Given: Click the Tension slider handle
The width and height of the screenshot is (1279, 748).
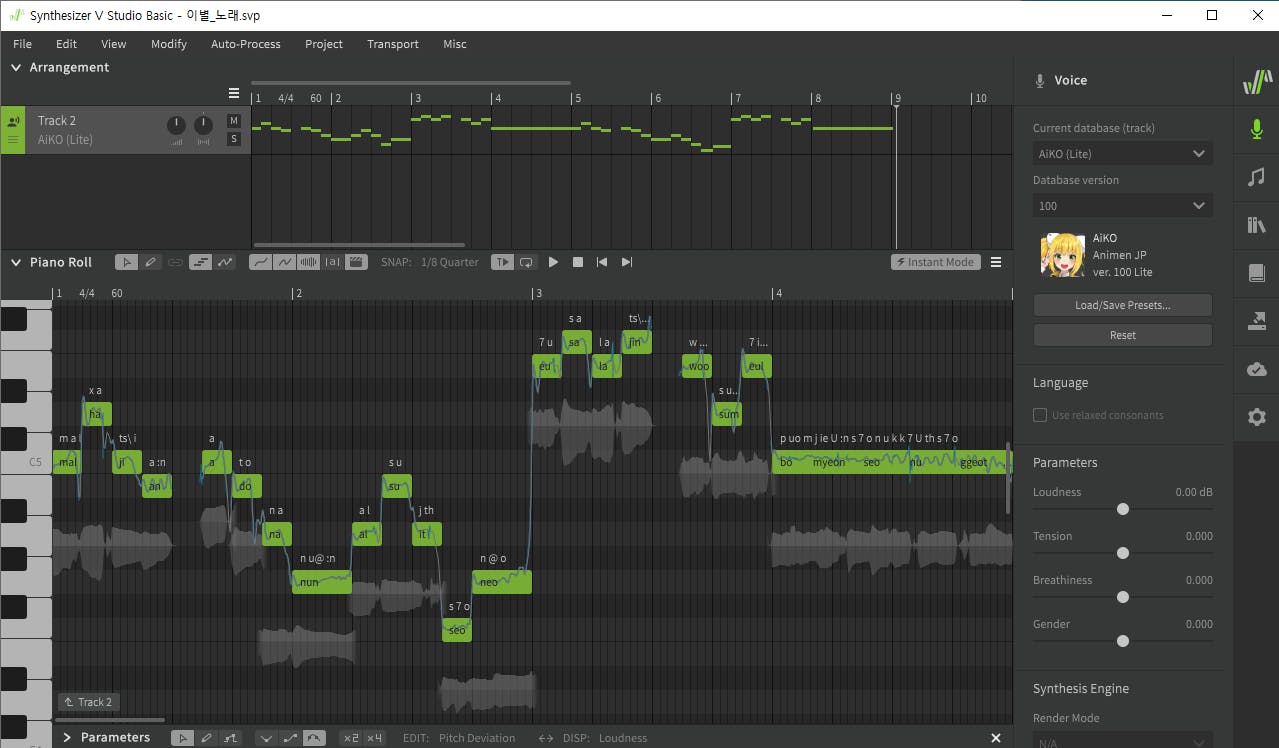Looking at the screenshot, I should pyautogui.click(x=1123, y=553).
